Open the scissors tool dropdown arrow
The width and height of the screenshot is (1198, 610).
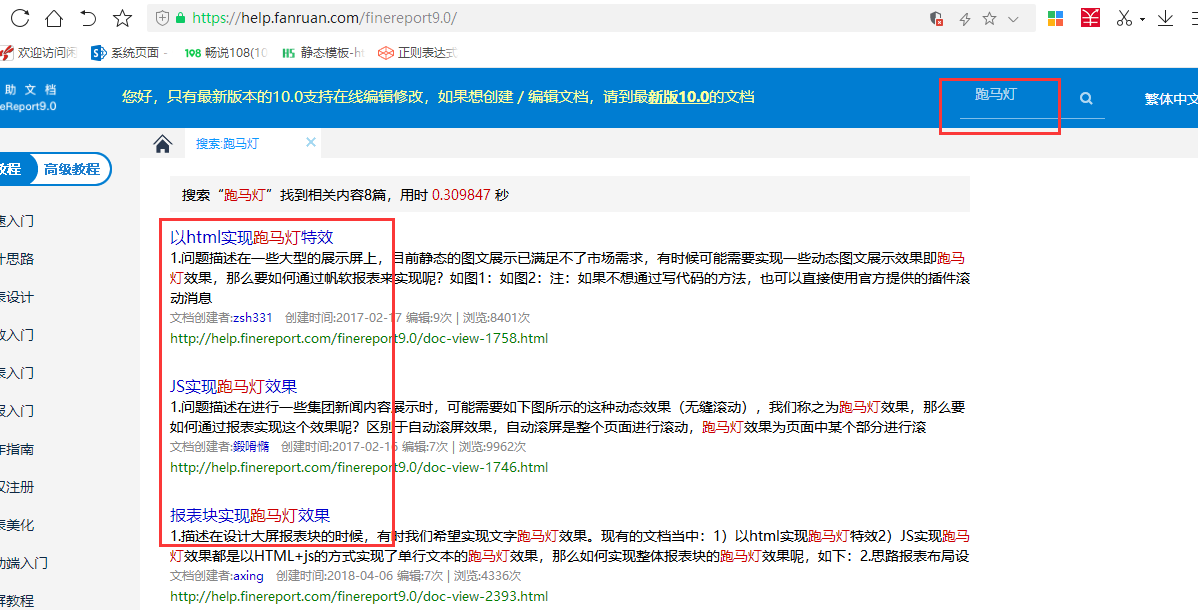[1142, 19]
